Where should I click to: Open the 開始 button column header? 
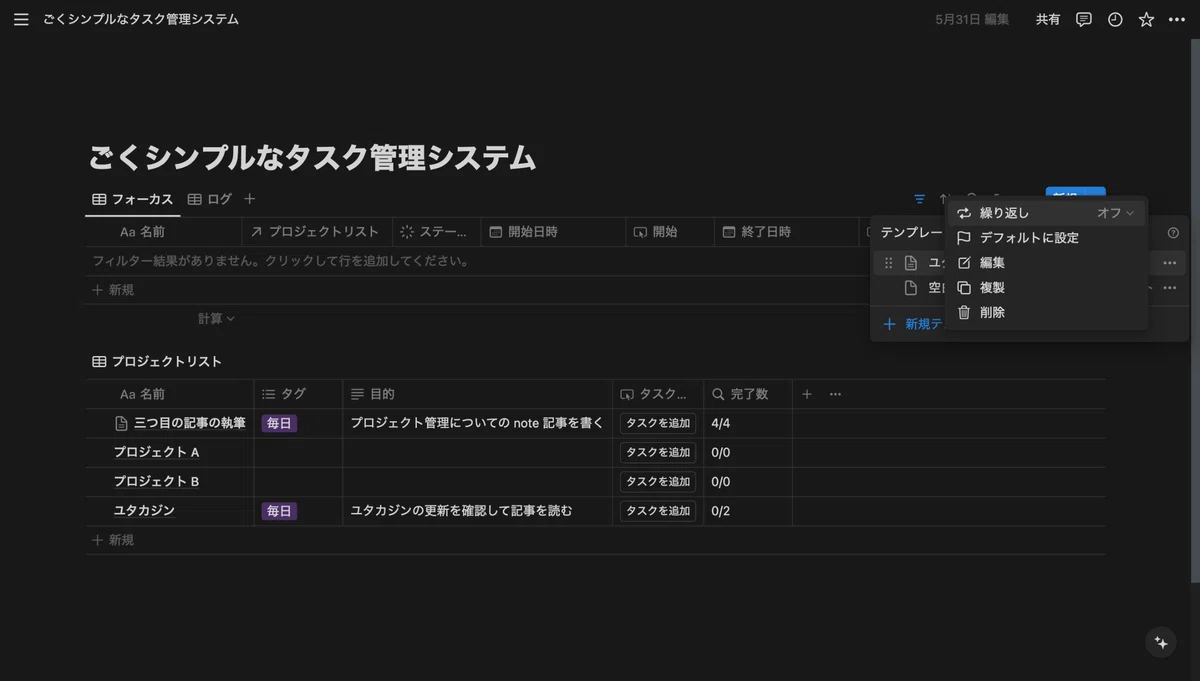click(x=670, y=231)
